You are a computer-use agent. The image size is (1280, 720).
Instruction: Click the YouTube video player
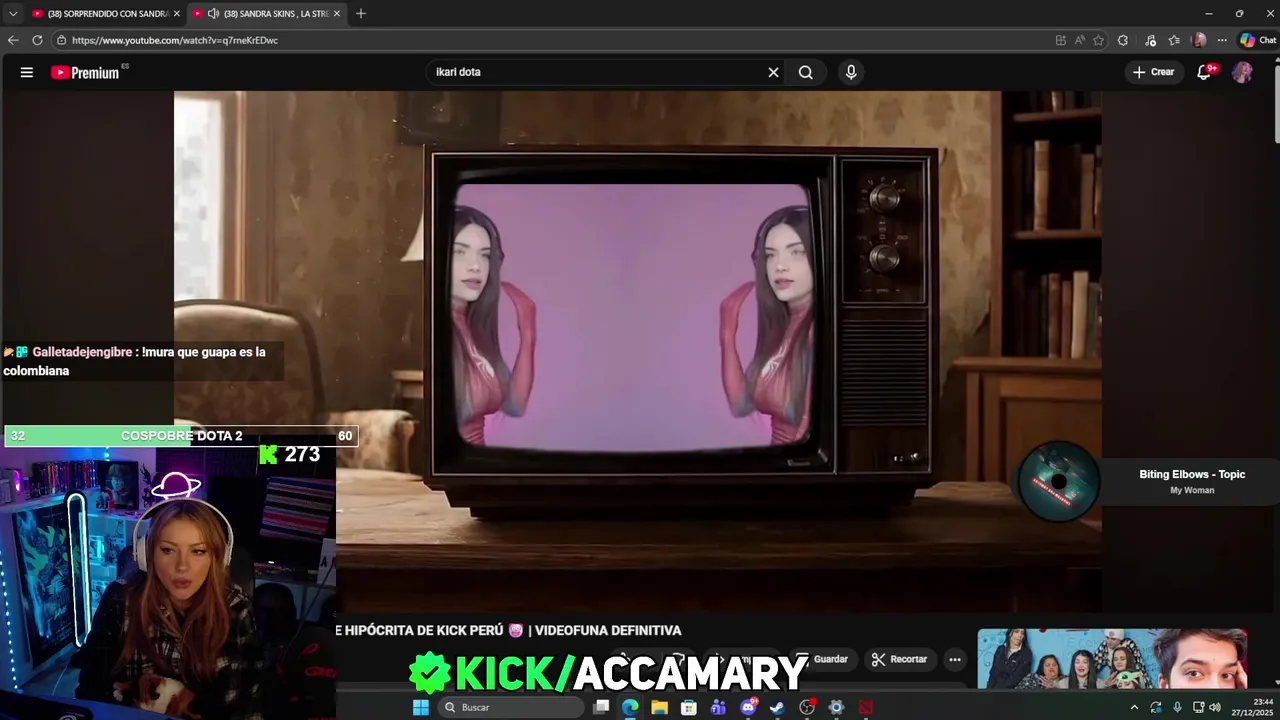[638, 350]
